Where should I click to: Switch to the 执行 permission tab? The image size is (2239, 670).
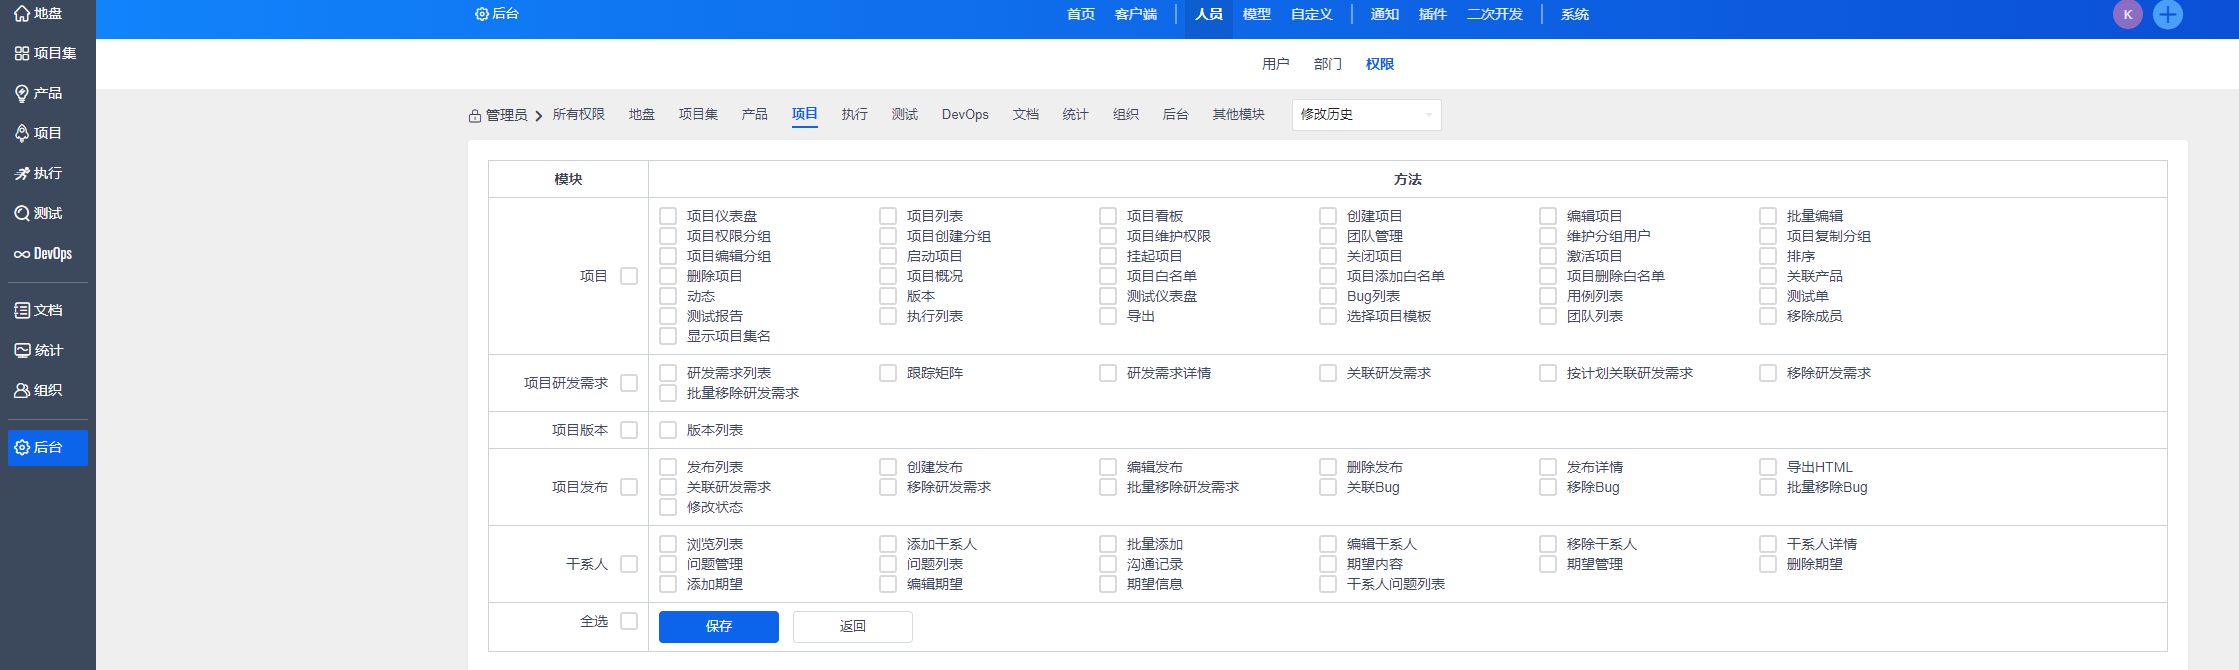point(854,114)
